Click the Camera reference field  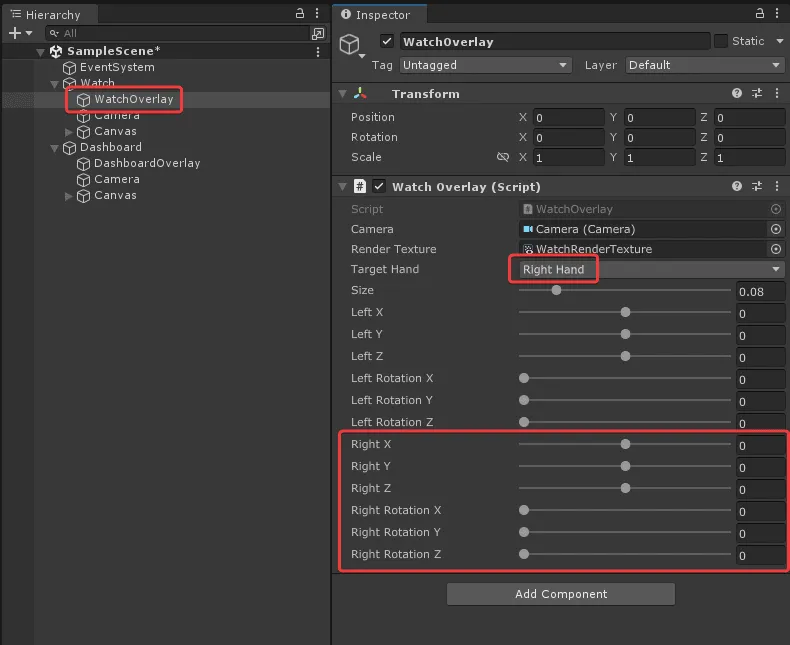point(642,229)
